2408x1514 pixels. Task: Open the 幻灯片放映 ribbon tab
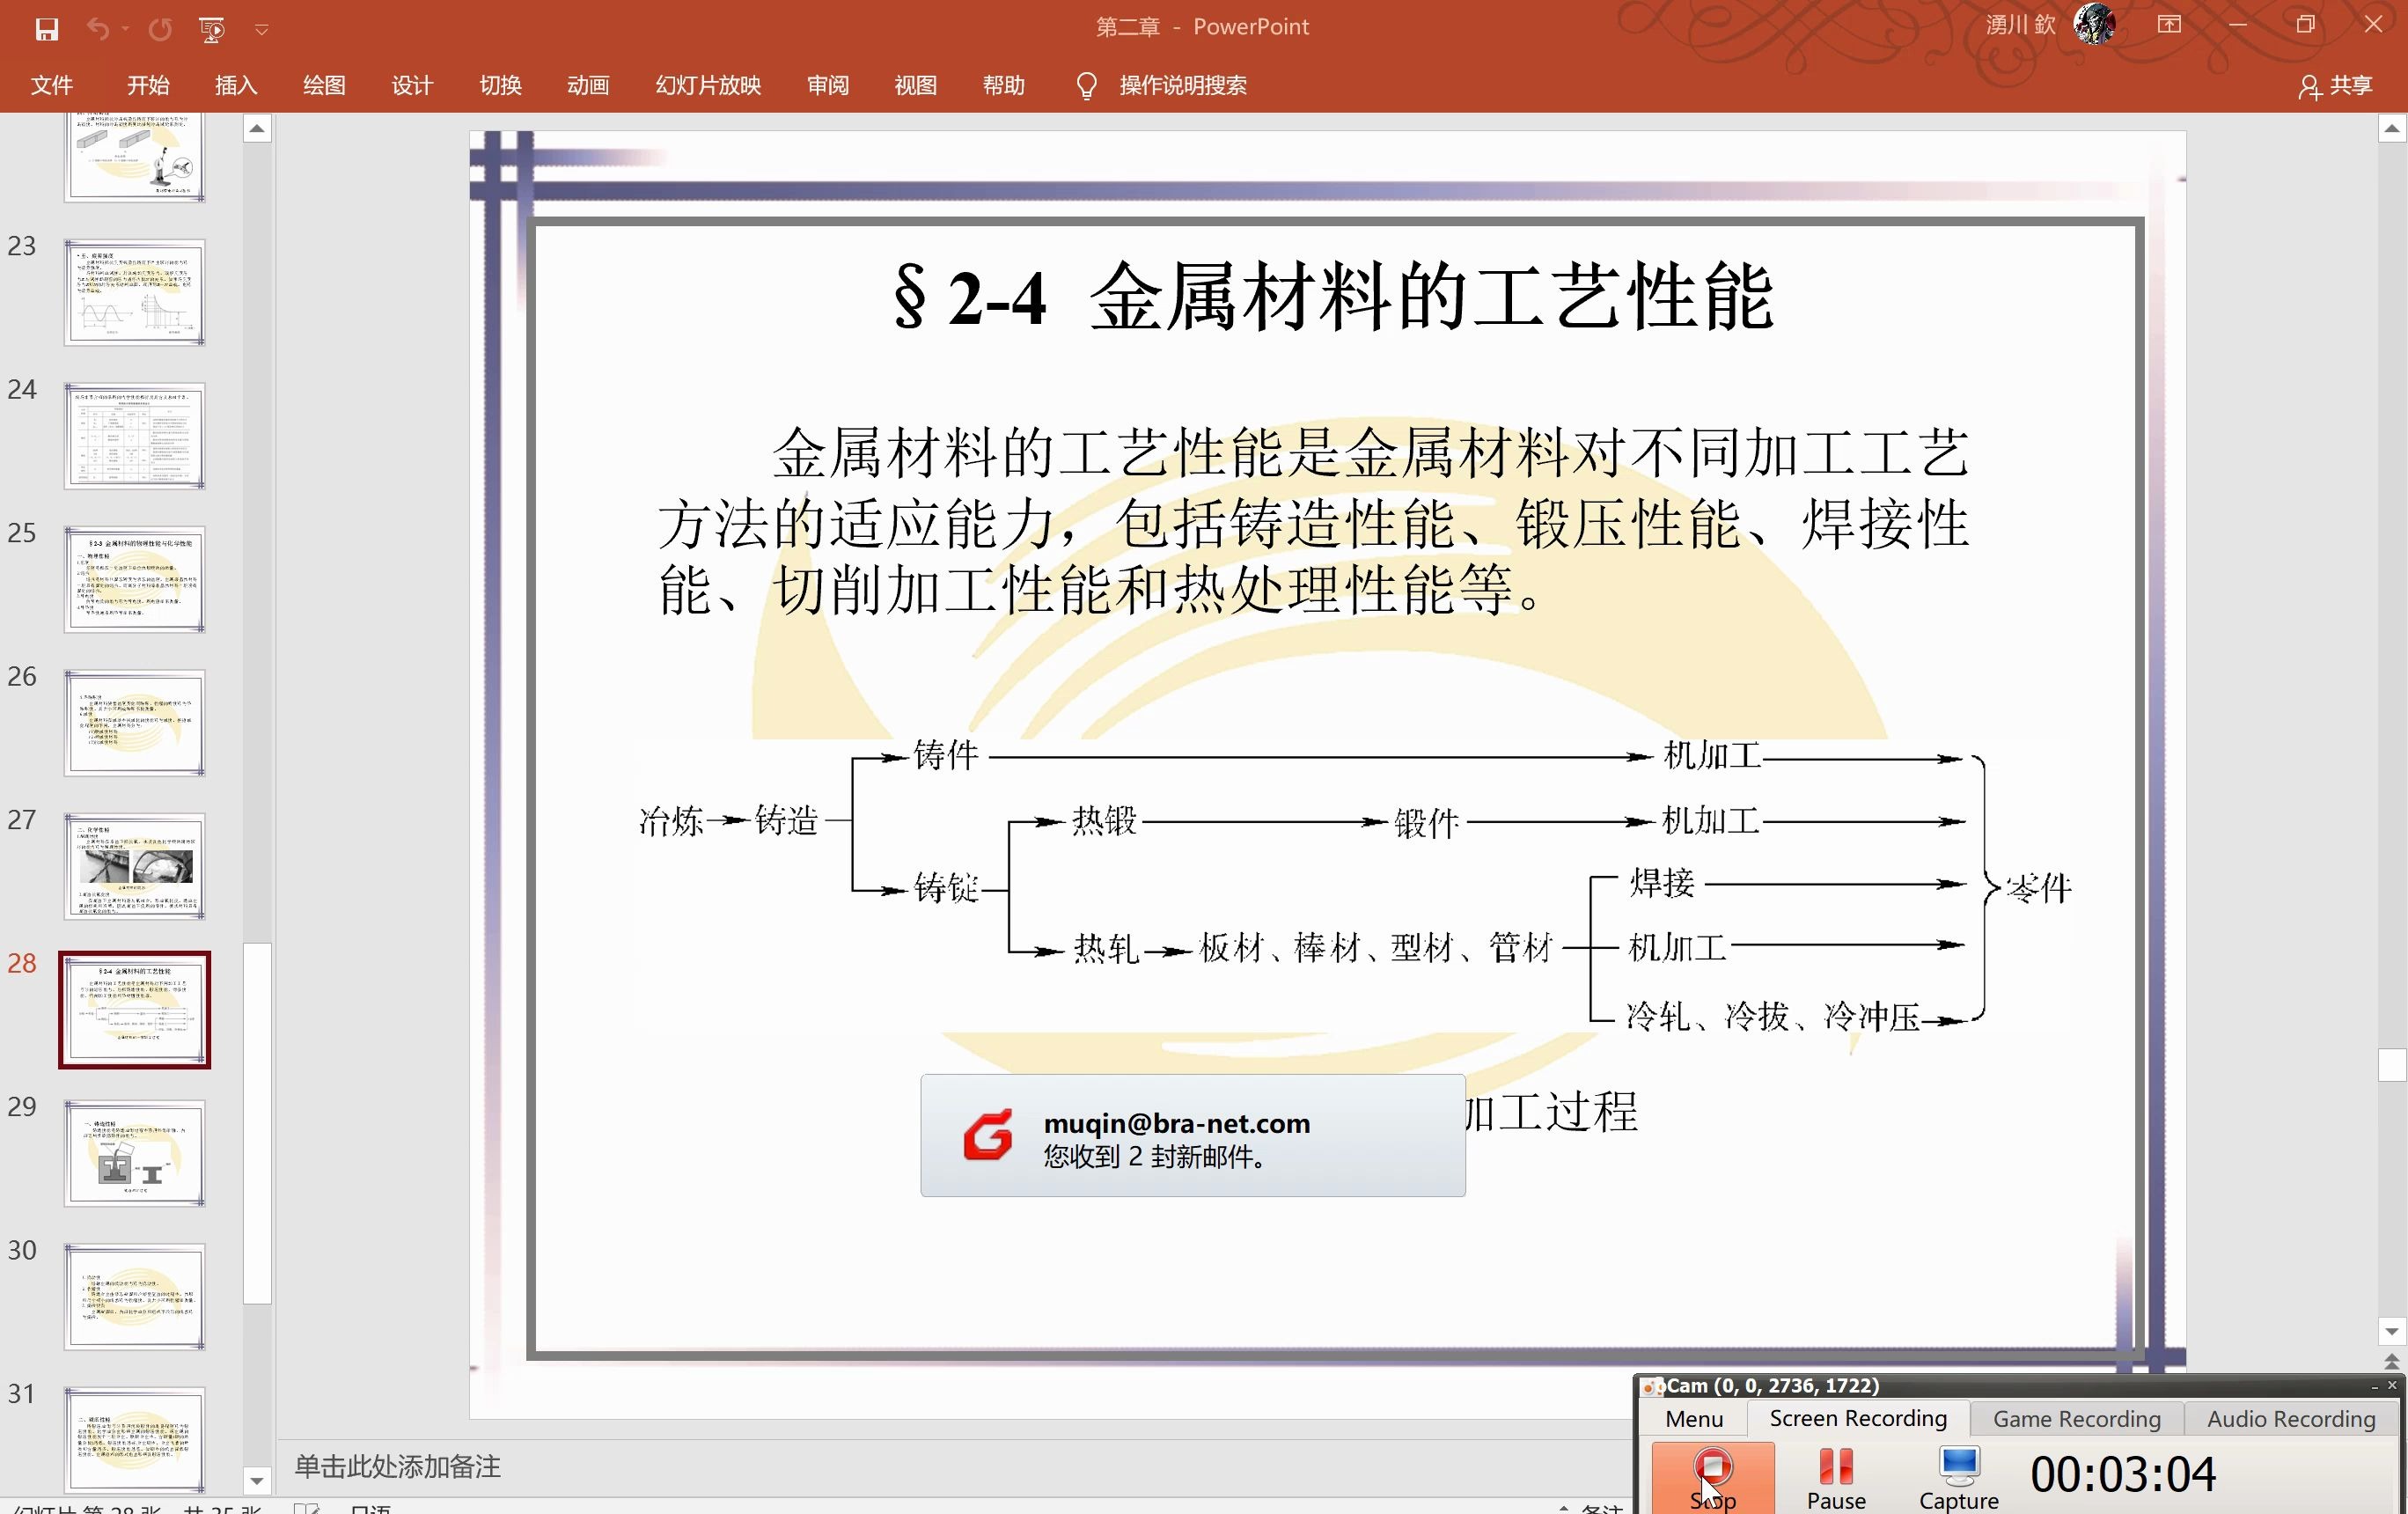(708, 86)
